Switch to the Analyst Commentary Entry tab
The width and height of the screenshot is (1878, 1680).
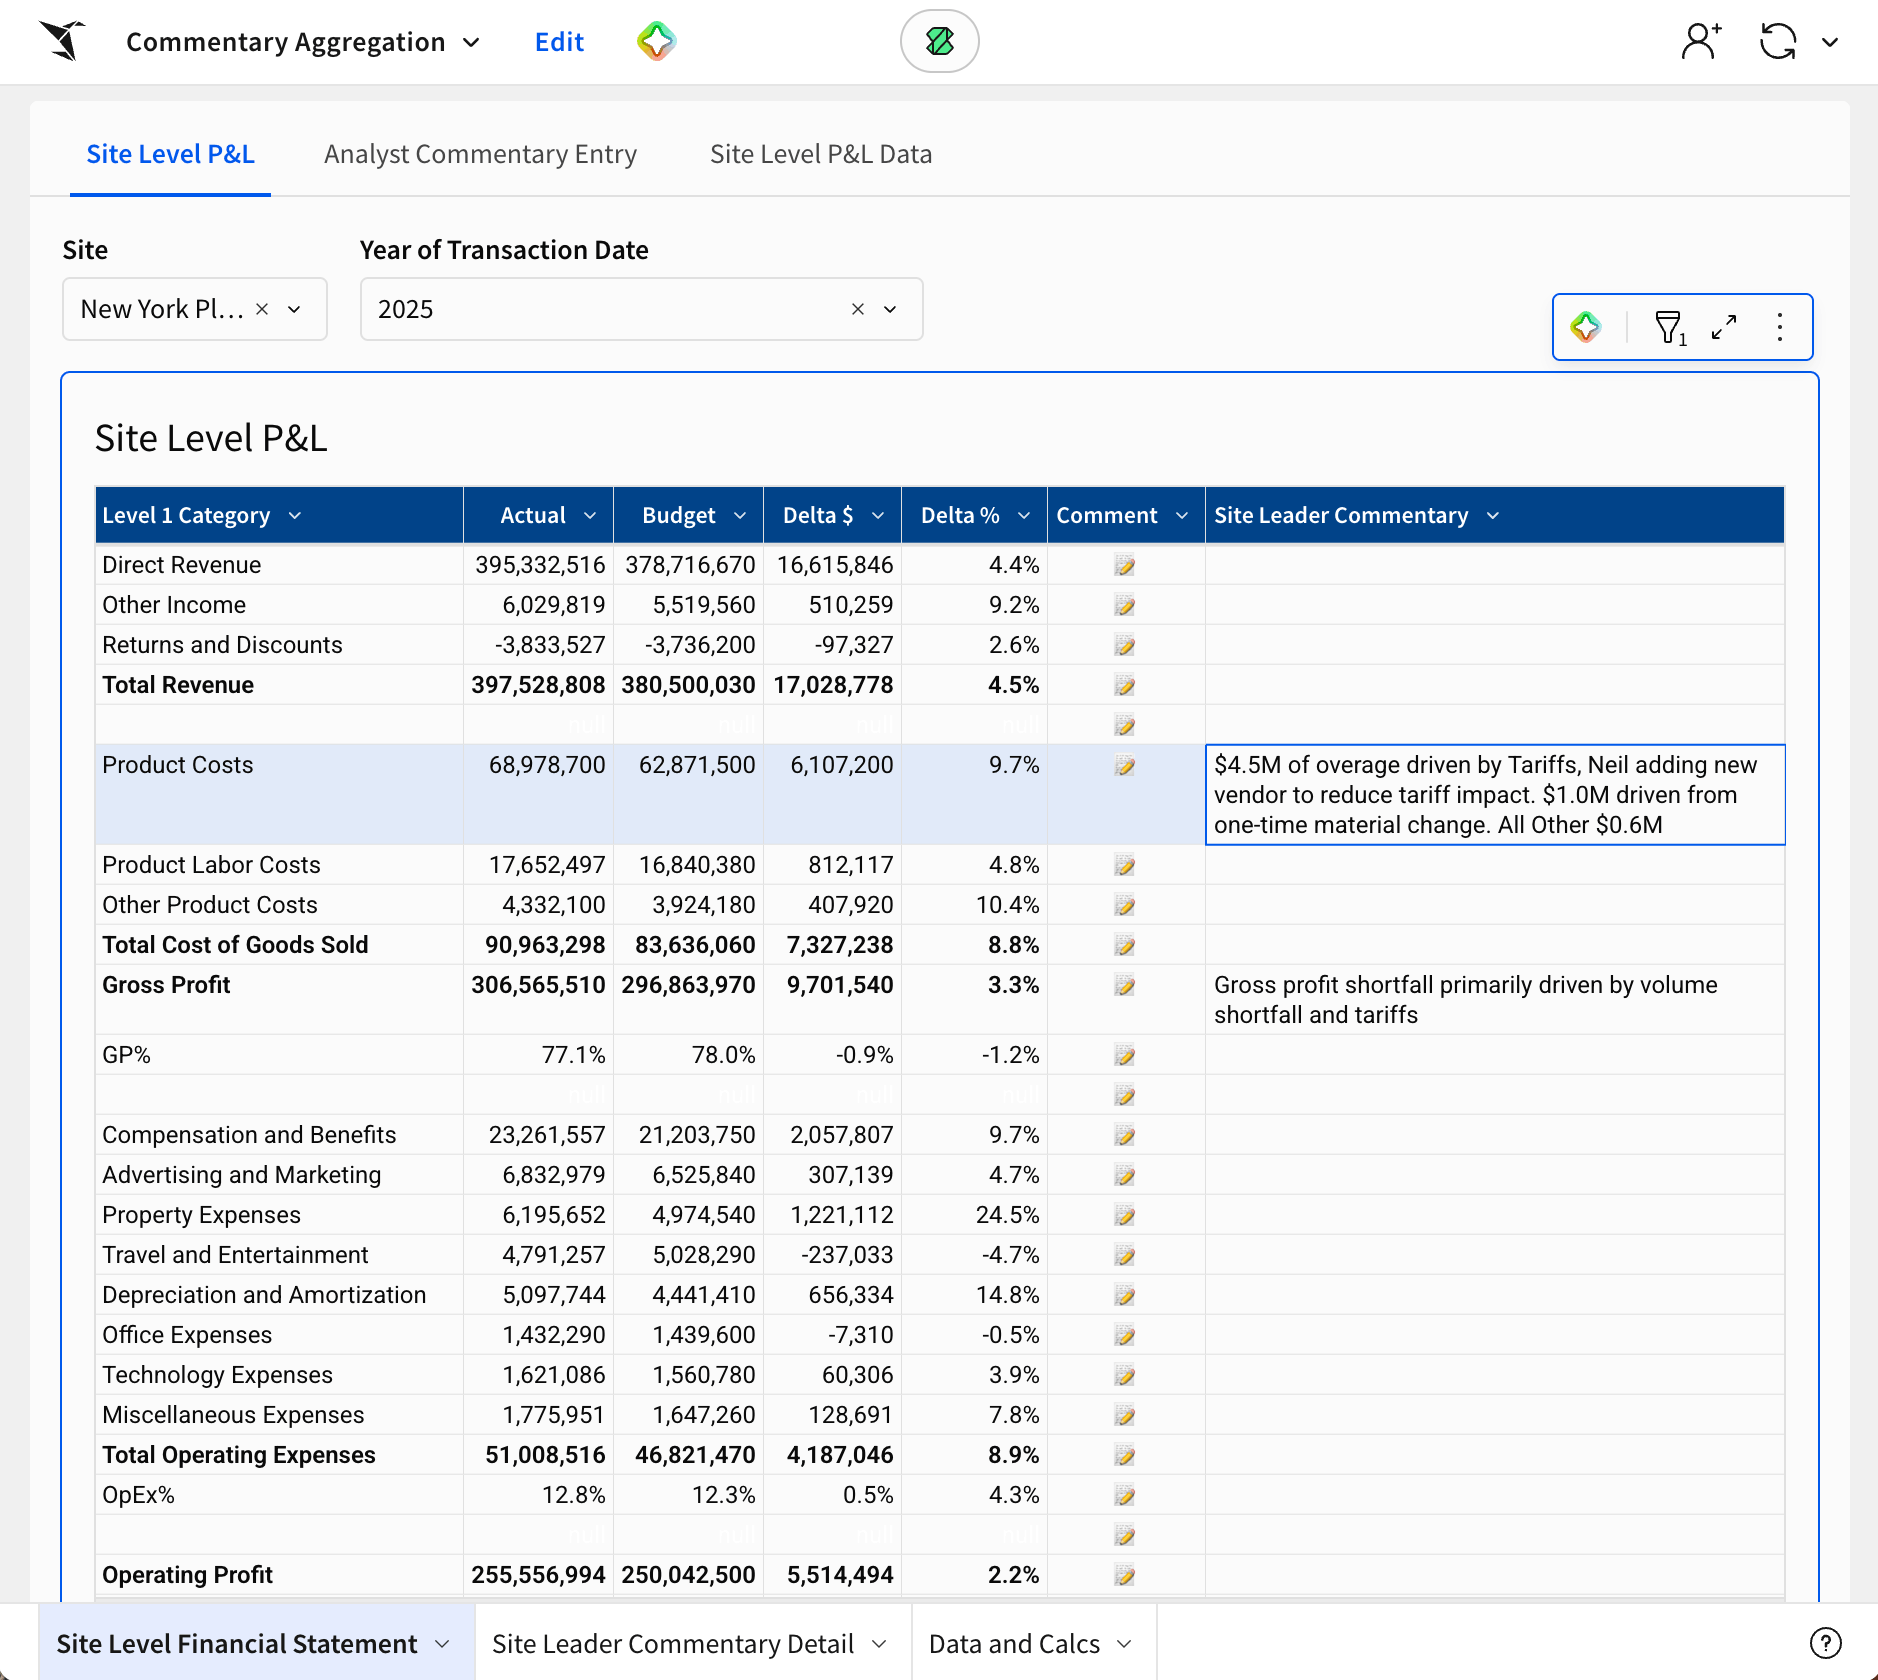point(480,154)
